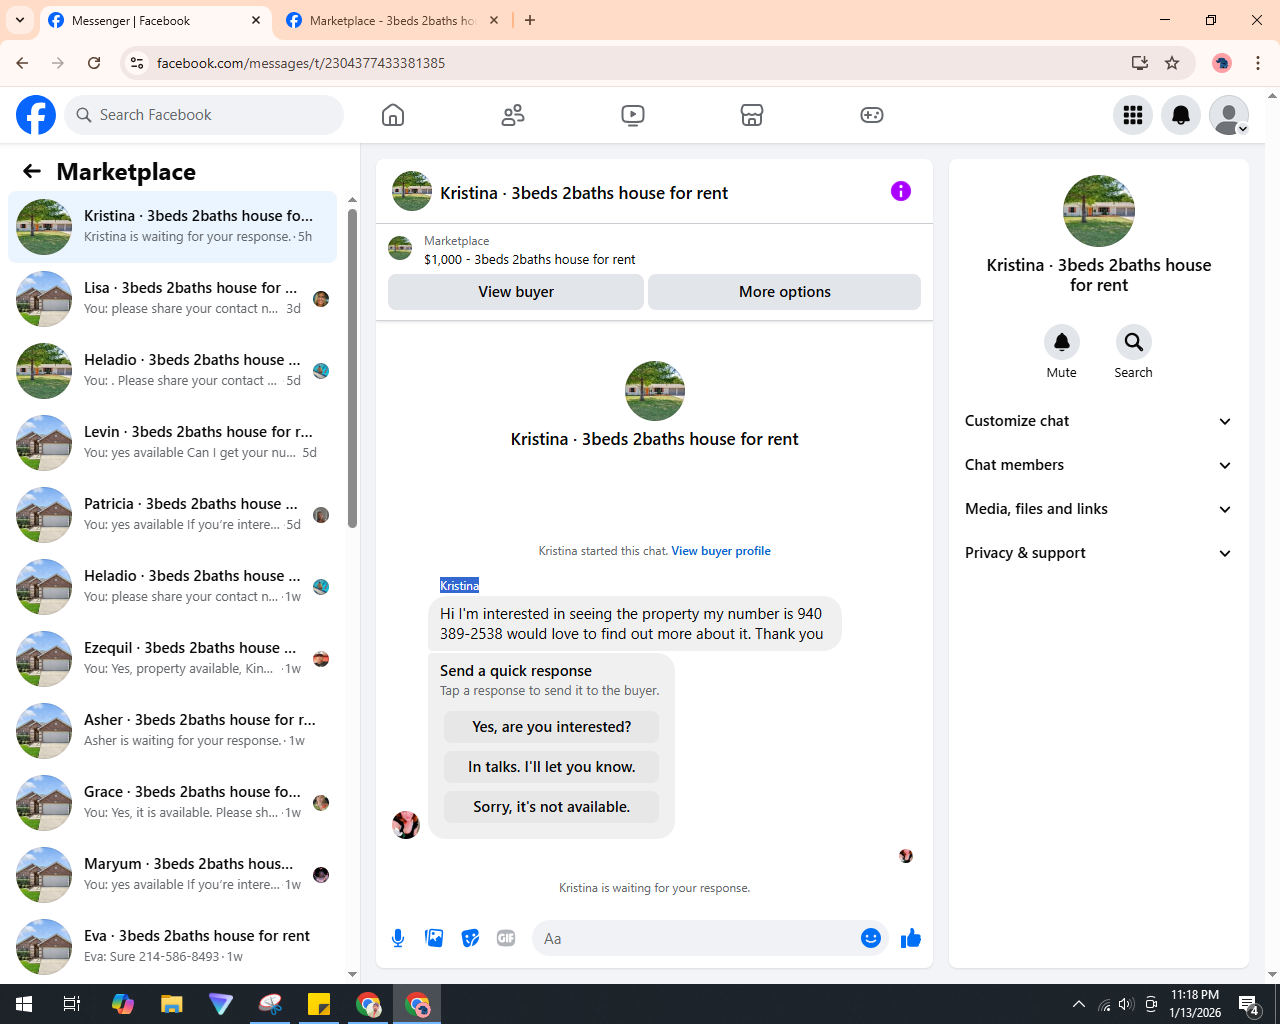The height and width of the screenshot is (1024, 1280).
Task: Reload the browser page
Action: click(x=94, y=63)
